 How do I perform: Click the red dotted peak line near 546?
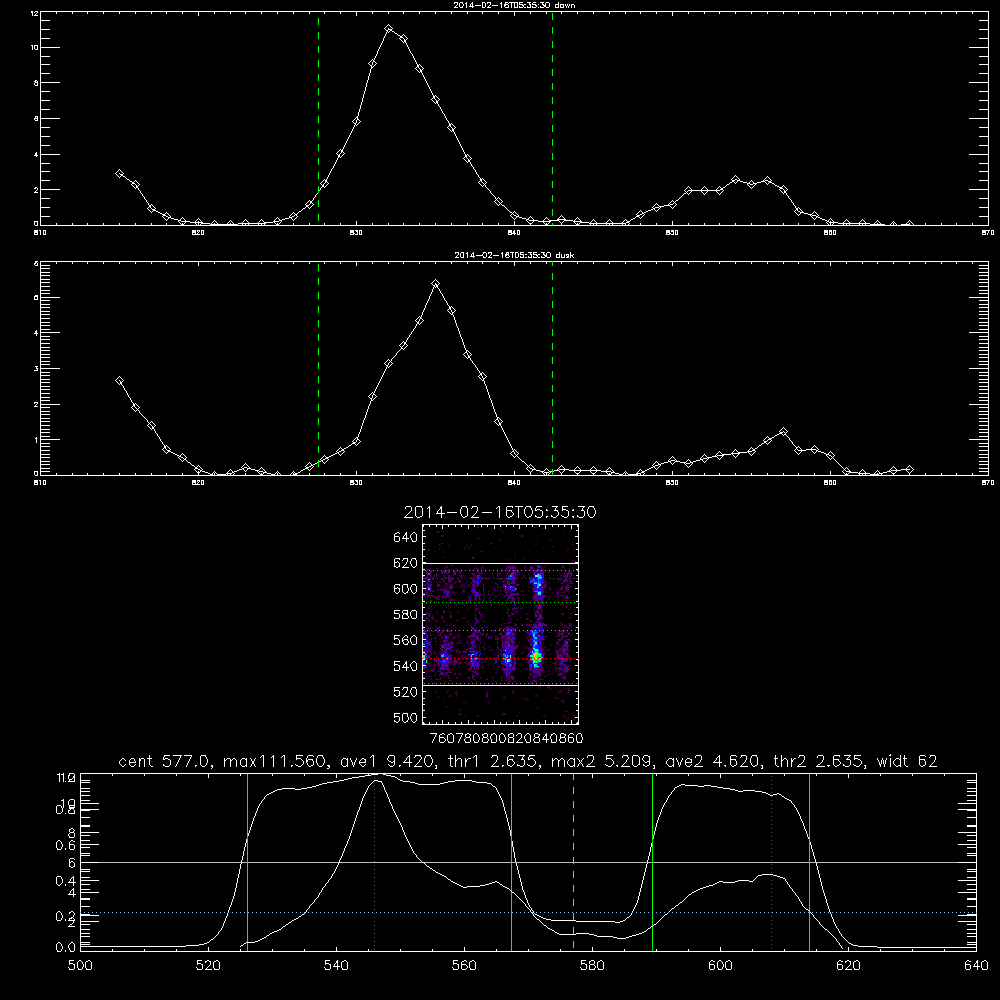[x=374, y=864]
